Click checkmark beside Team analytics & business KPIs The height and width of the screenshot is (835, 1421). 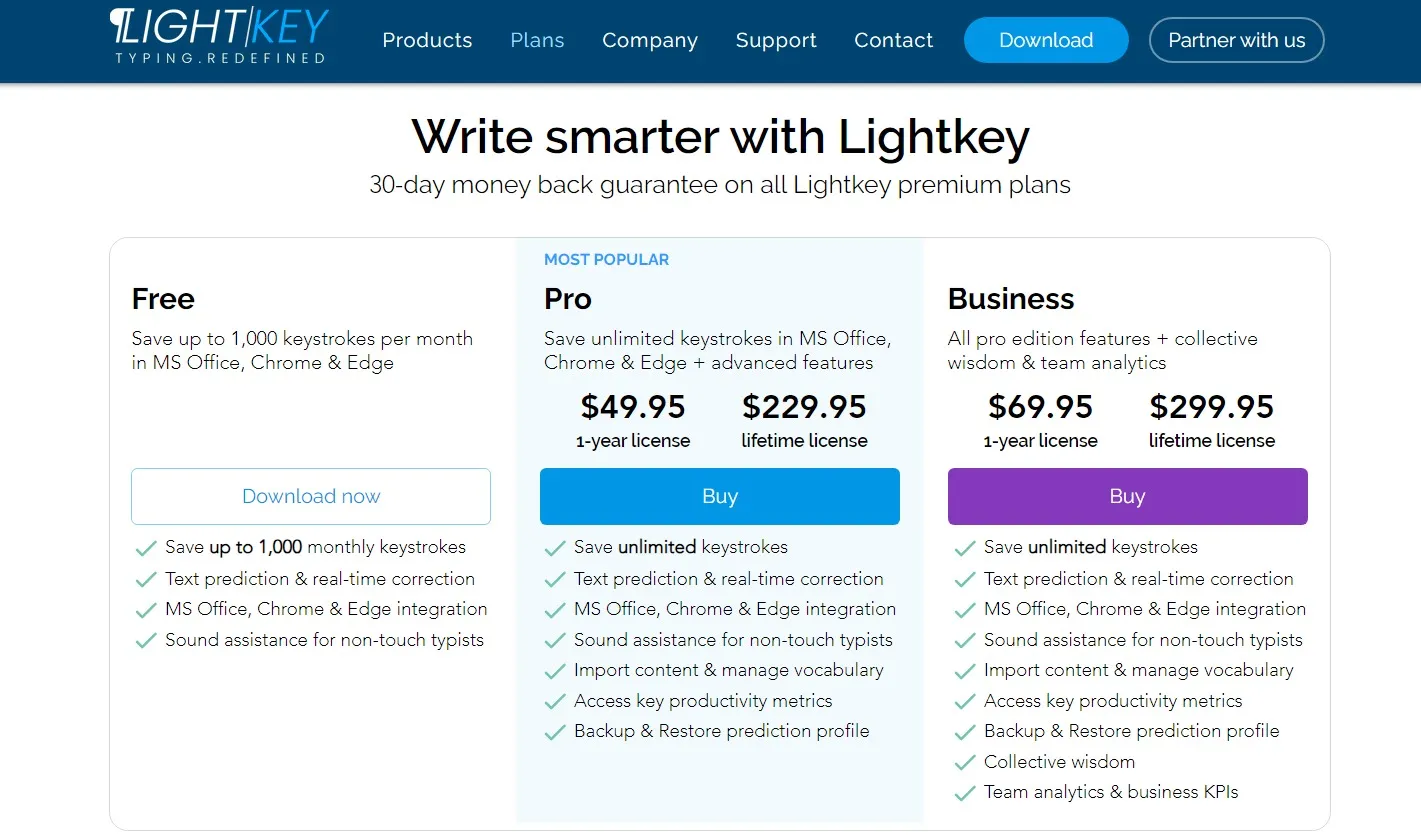(965, 794)
